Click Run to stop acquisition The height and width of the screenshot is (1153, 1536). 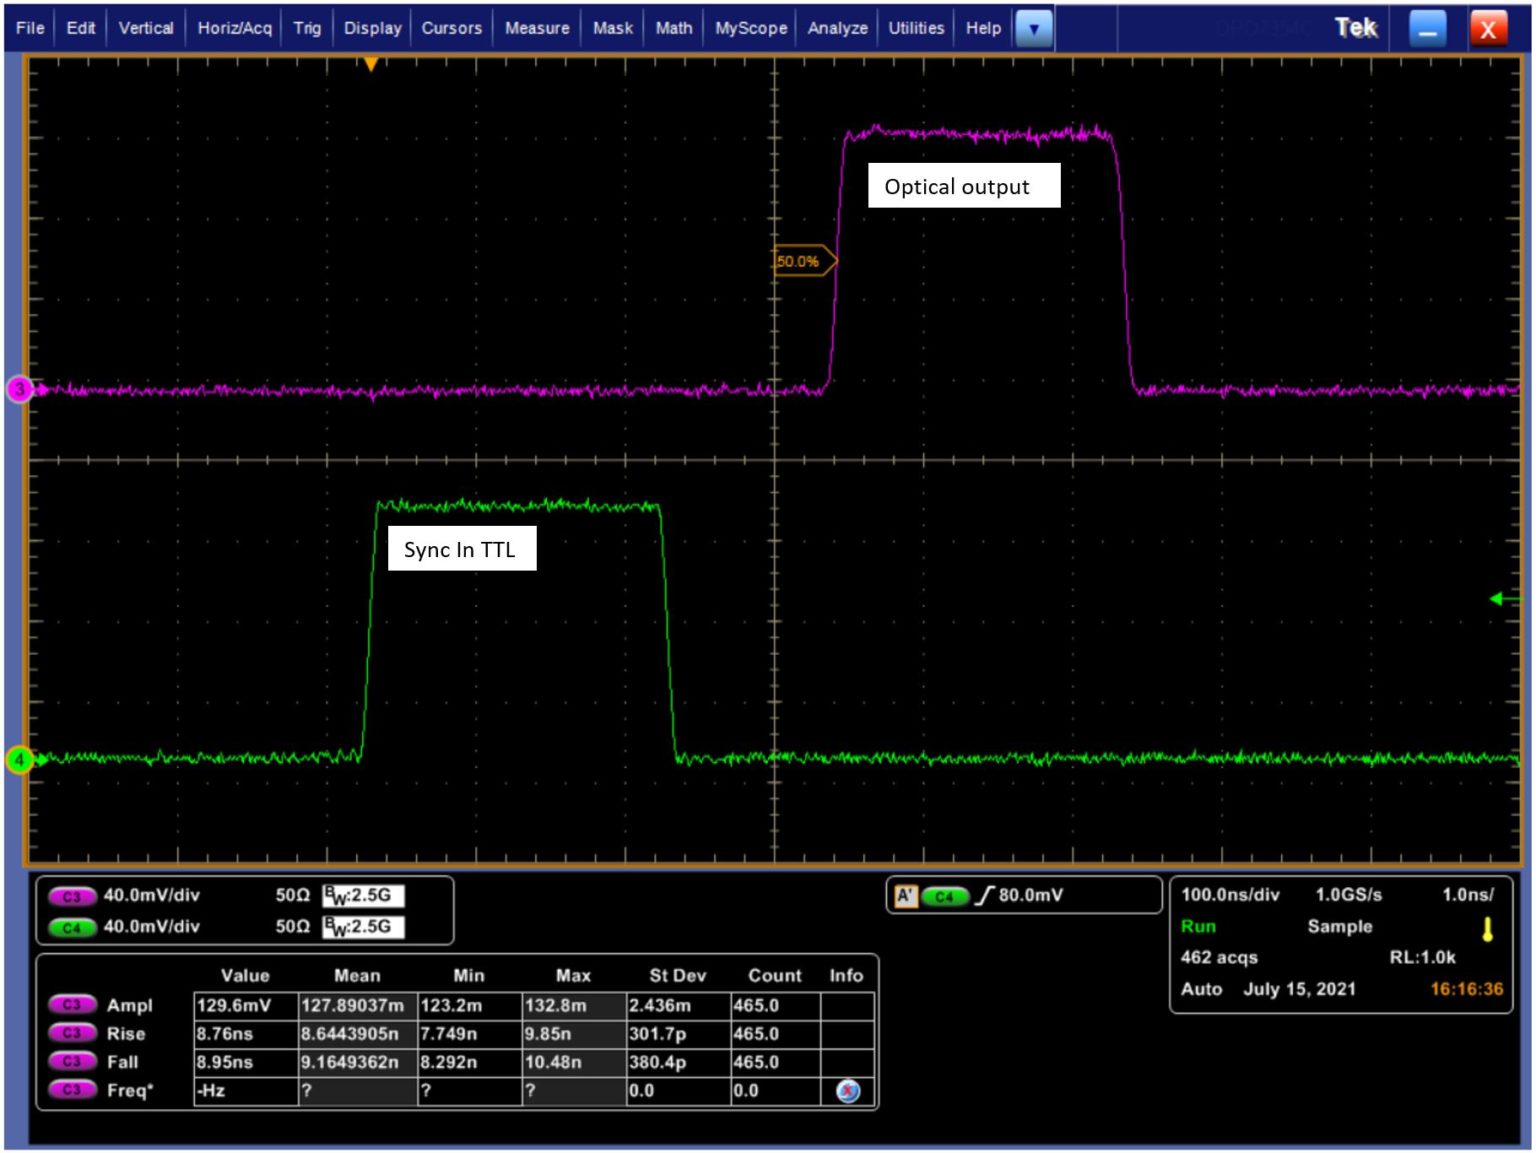[1197, 927]
